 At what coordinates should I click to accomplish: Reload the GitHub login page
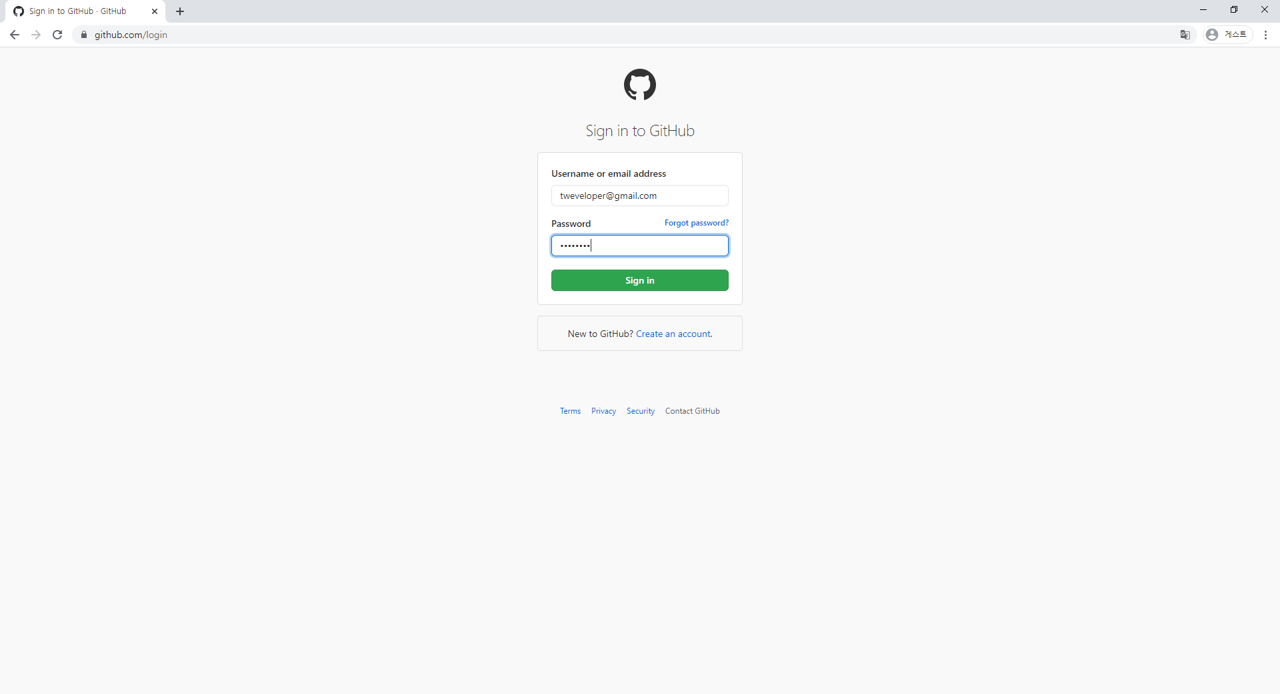click(57, 35)
